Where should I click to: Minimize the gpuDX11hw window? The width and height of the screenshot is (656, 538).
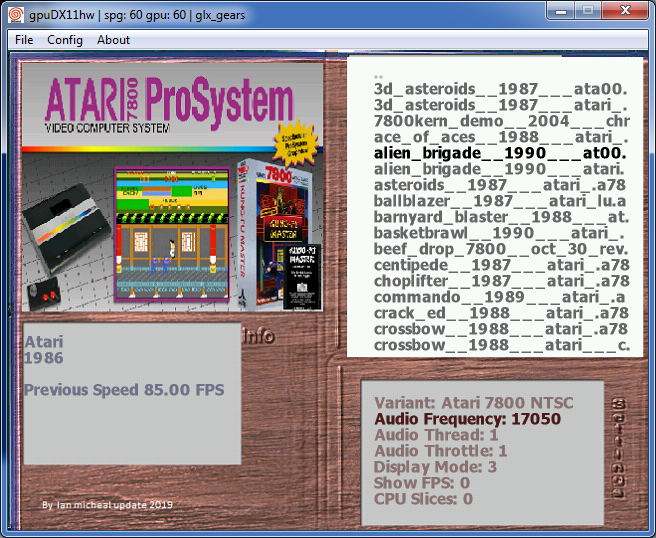[561, 10]
